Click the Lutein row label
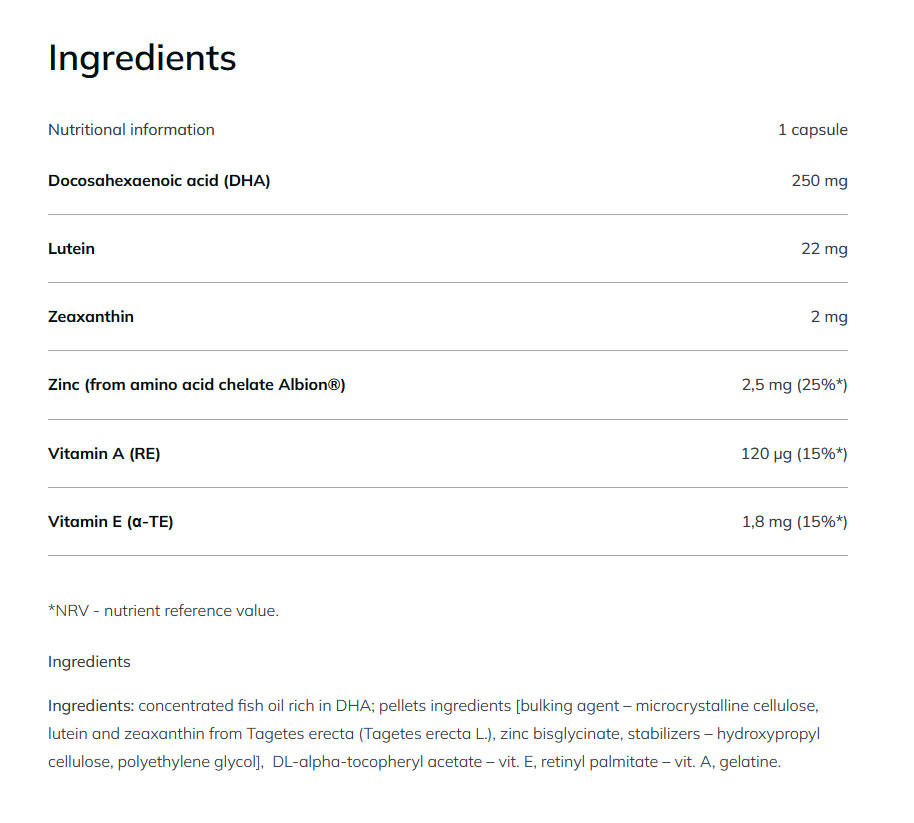Screen dimensions: 914x823 [x=72, y=249]
